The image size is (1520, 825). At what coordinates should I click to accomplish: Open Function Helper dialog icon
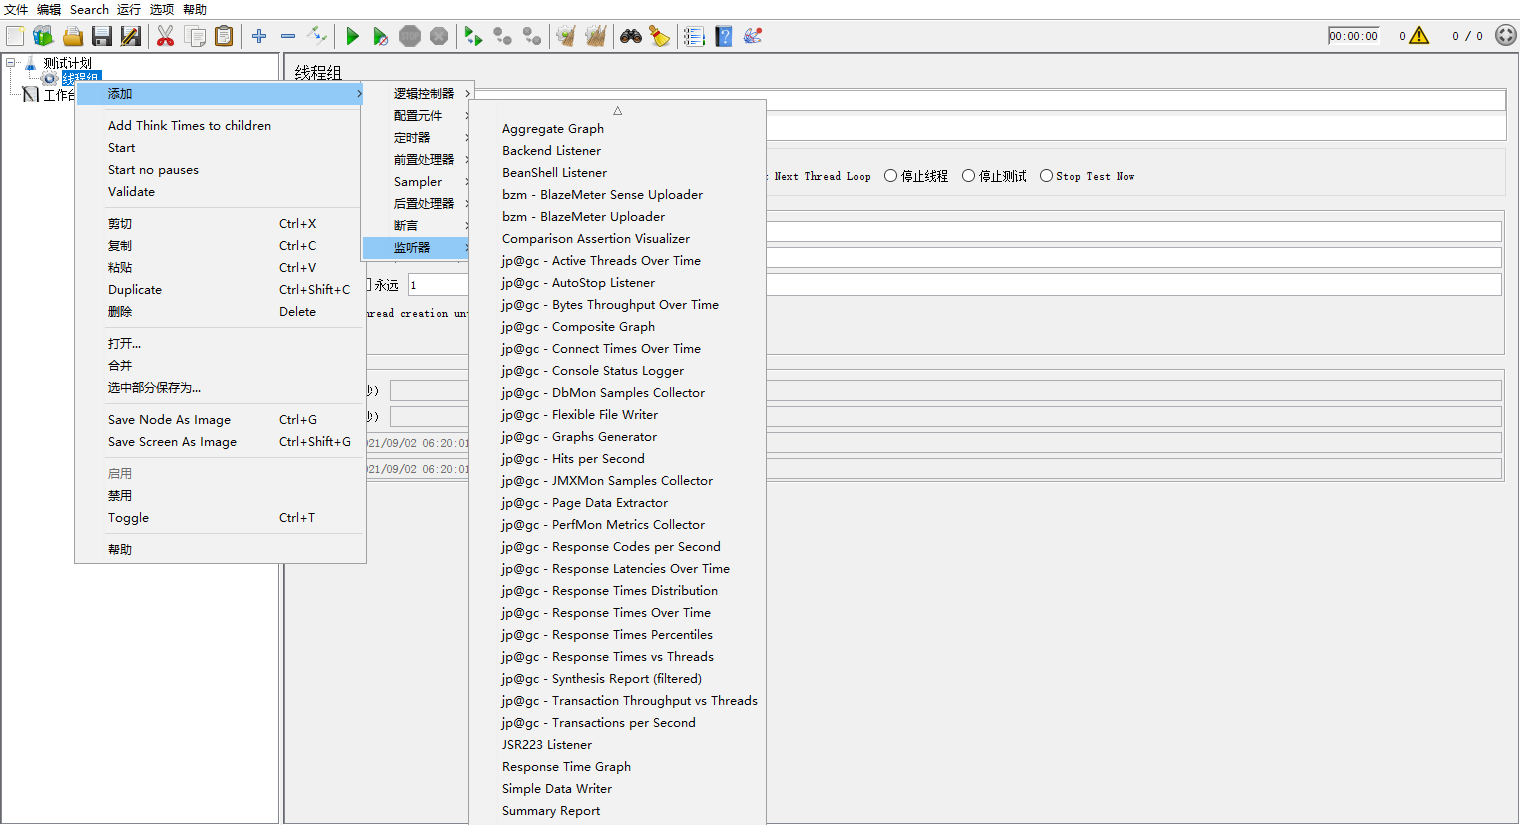click(694, 36)
